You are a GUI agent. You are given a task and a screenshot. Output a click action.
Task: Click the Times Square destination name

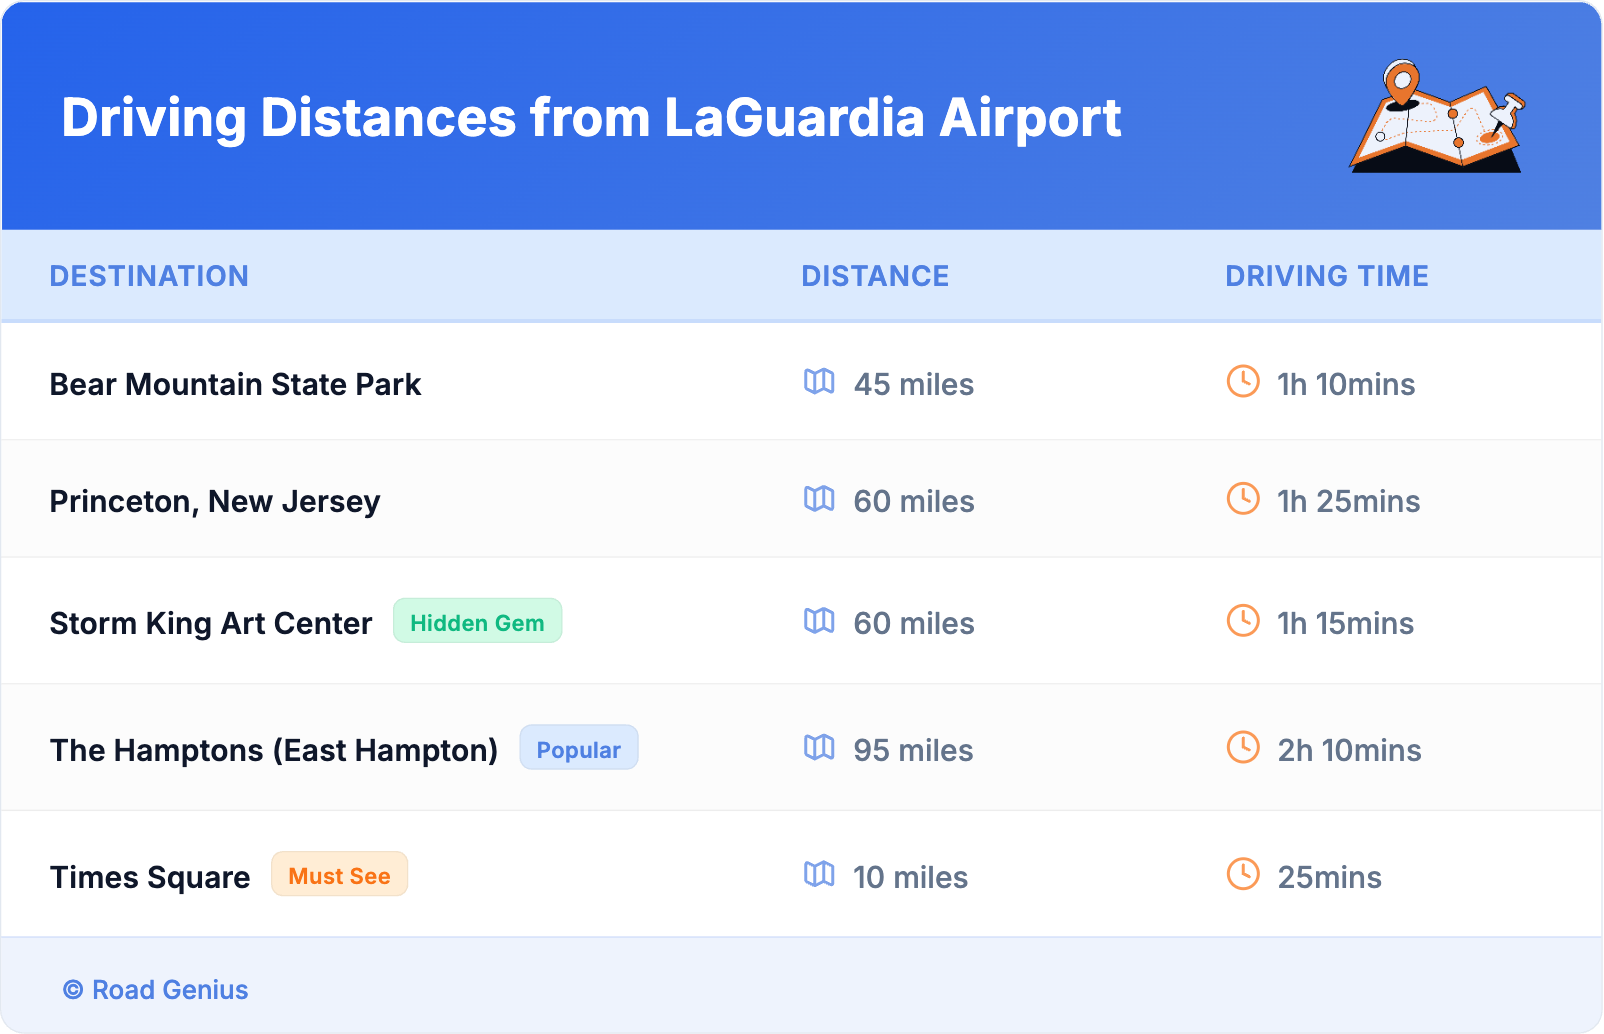click(150, 877)
